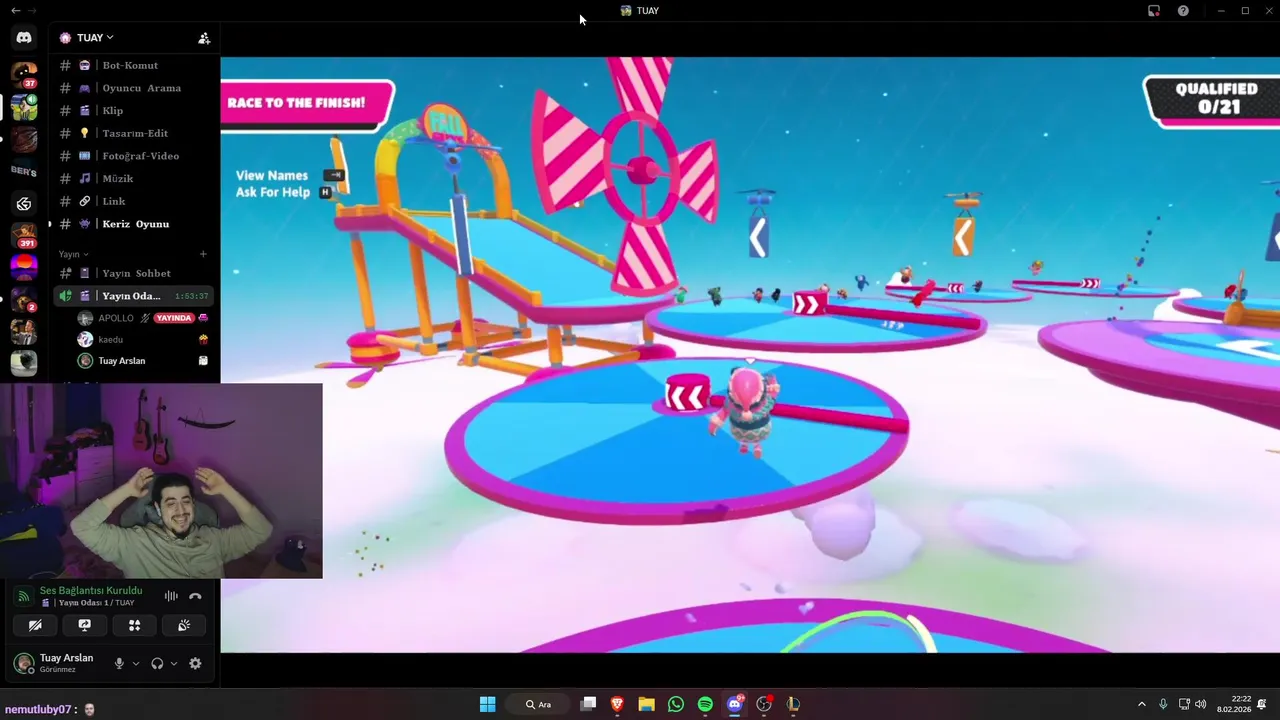Image resolution: width=1280 pixels, height=720 pixels.
Task: Deafen with headphone icon
Action: [x=157, y=663]
